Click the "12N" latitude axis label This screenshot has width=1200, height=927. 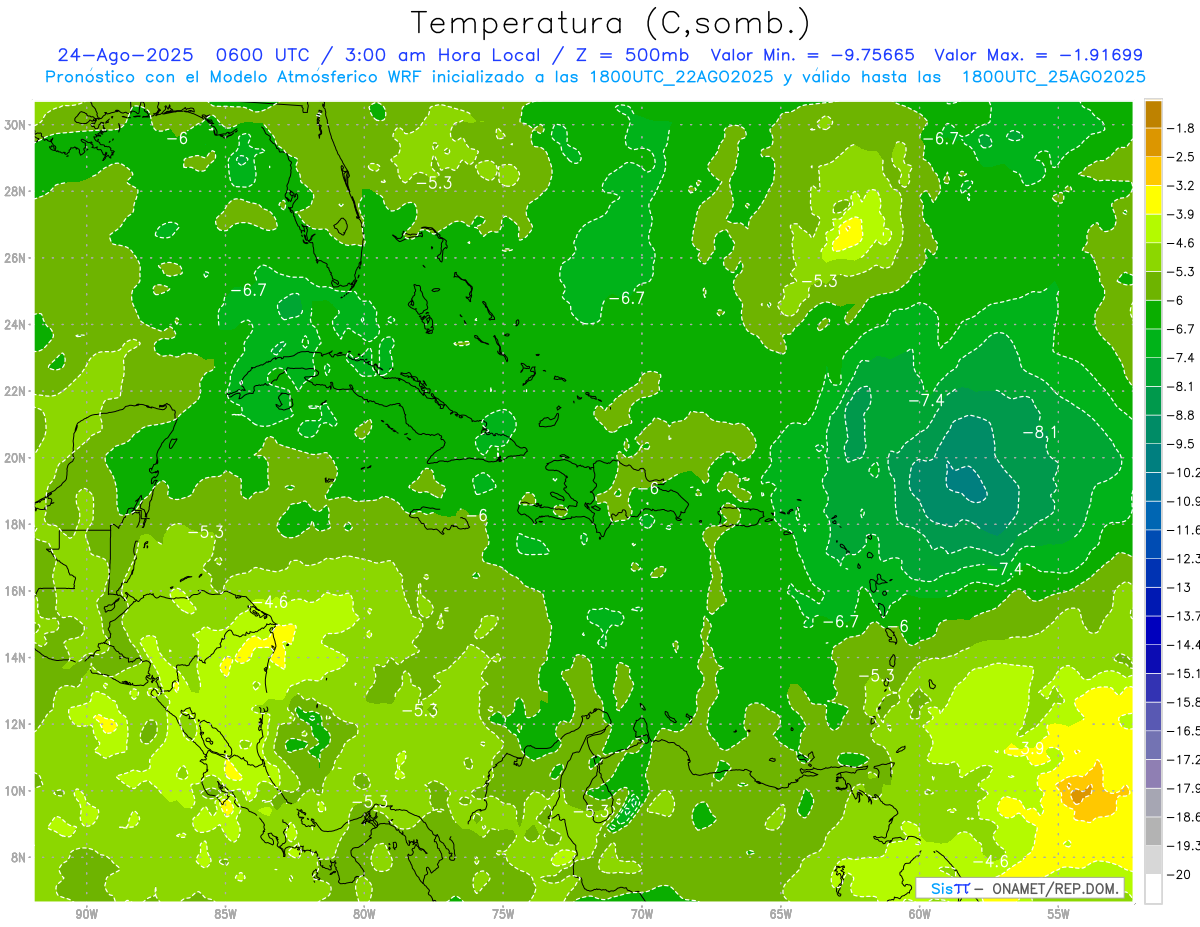[x=16, y=723]
